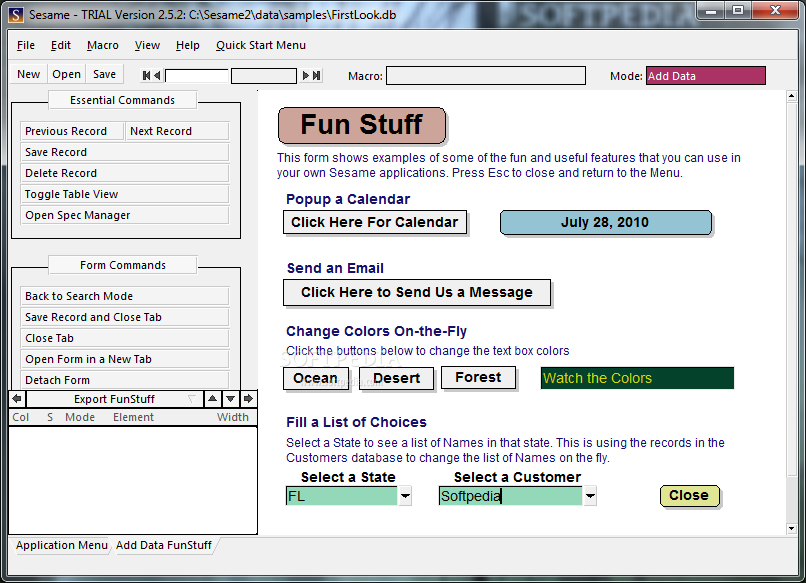Click Here to Send Us a Message

(x=417, y=293)
